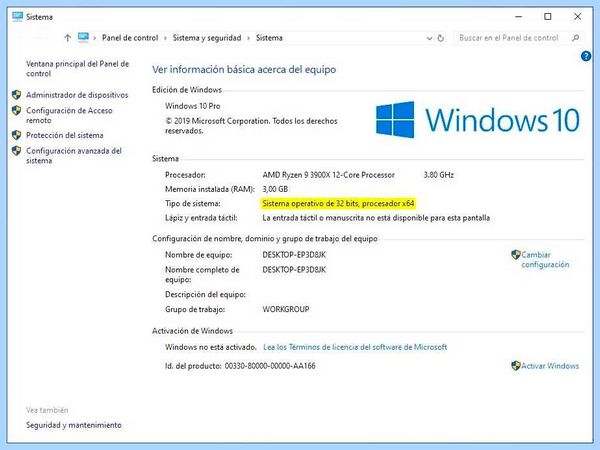Click the Activación de Windows section label
Image resolution: width=600 pixels, height=450 pixels.
[192, 331]
